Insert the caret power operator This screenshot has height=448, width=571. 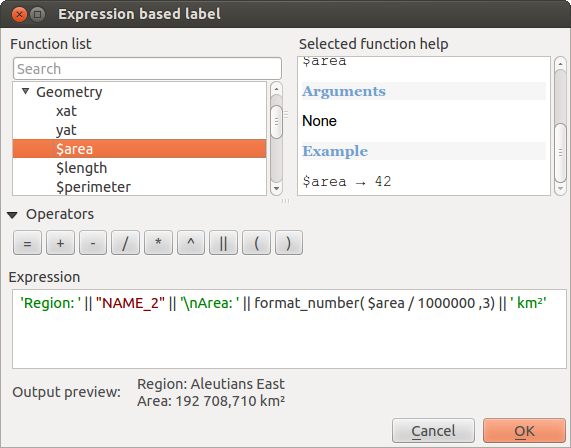tap(191, 243)
